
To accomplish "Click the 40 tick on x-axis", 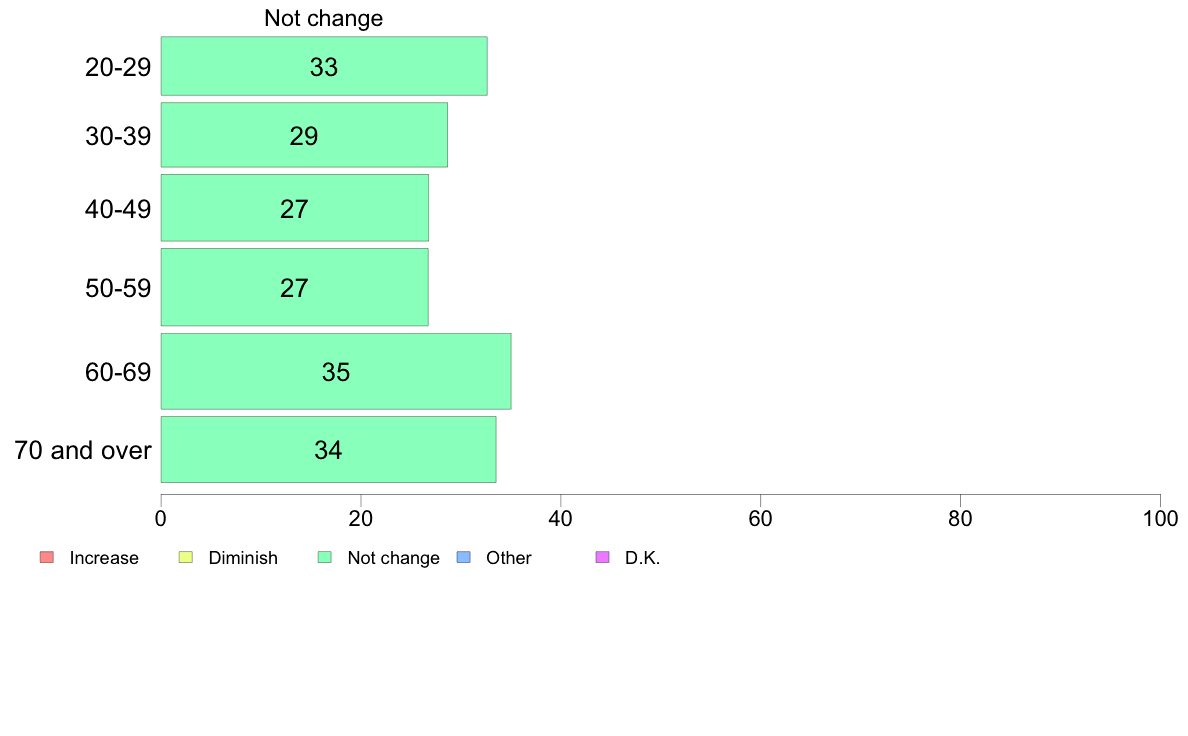I will [x=561, y=518].
